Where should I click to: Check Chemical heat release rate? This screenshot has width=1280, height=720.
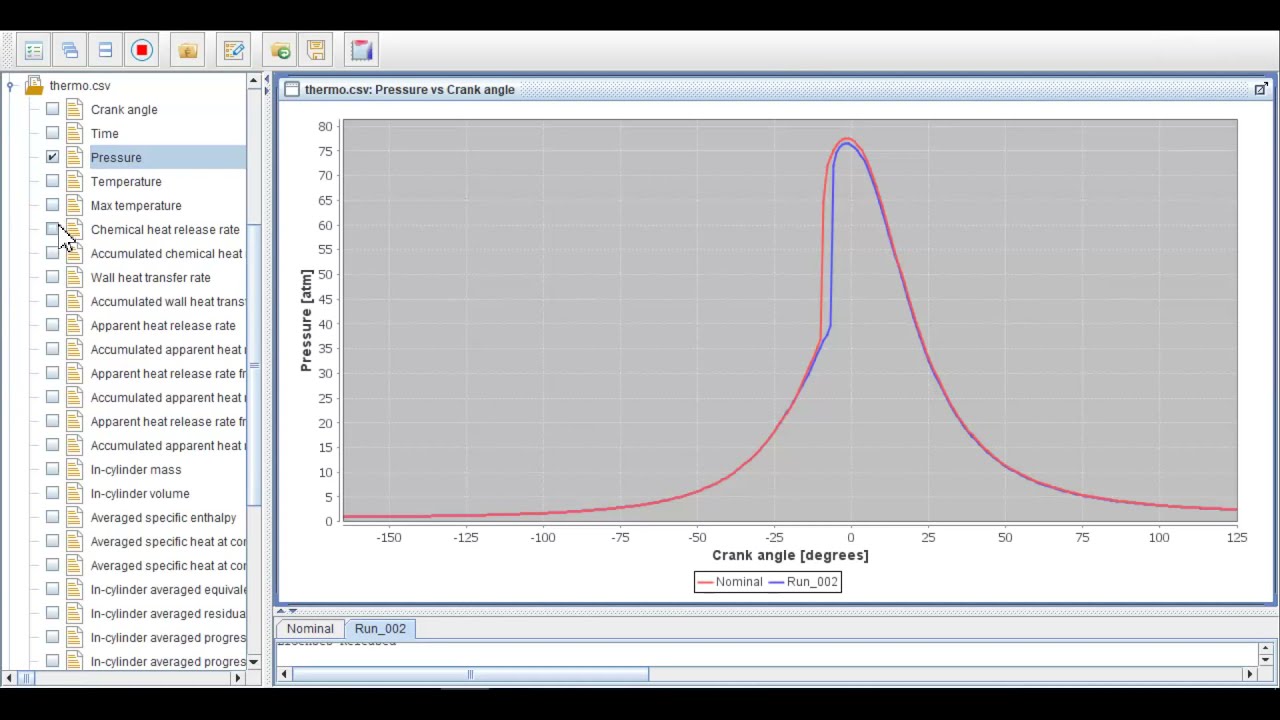[x=52, y=230]
